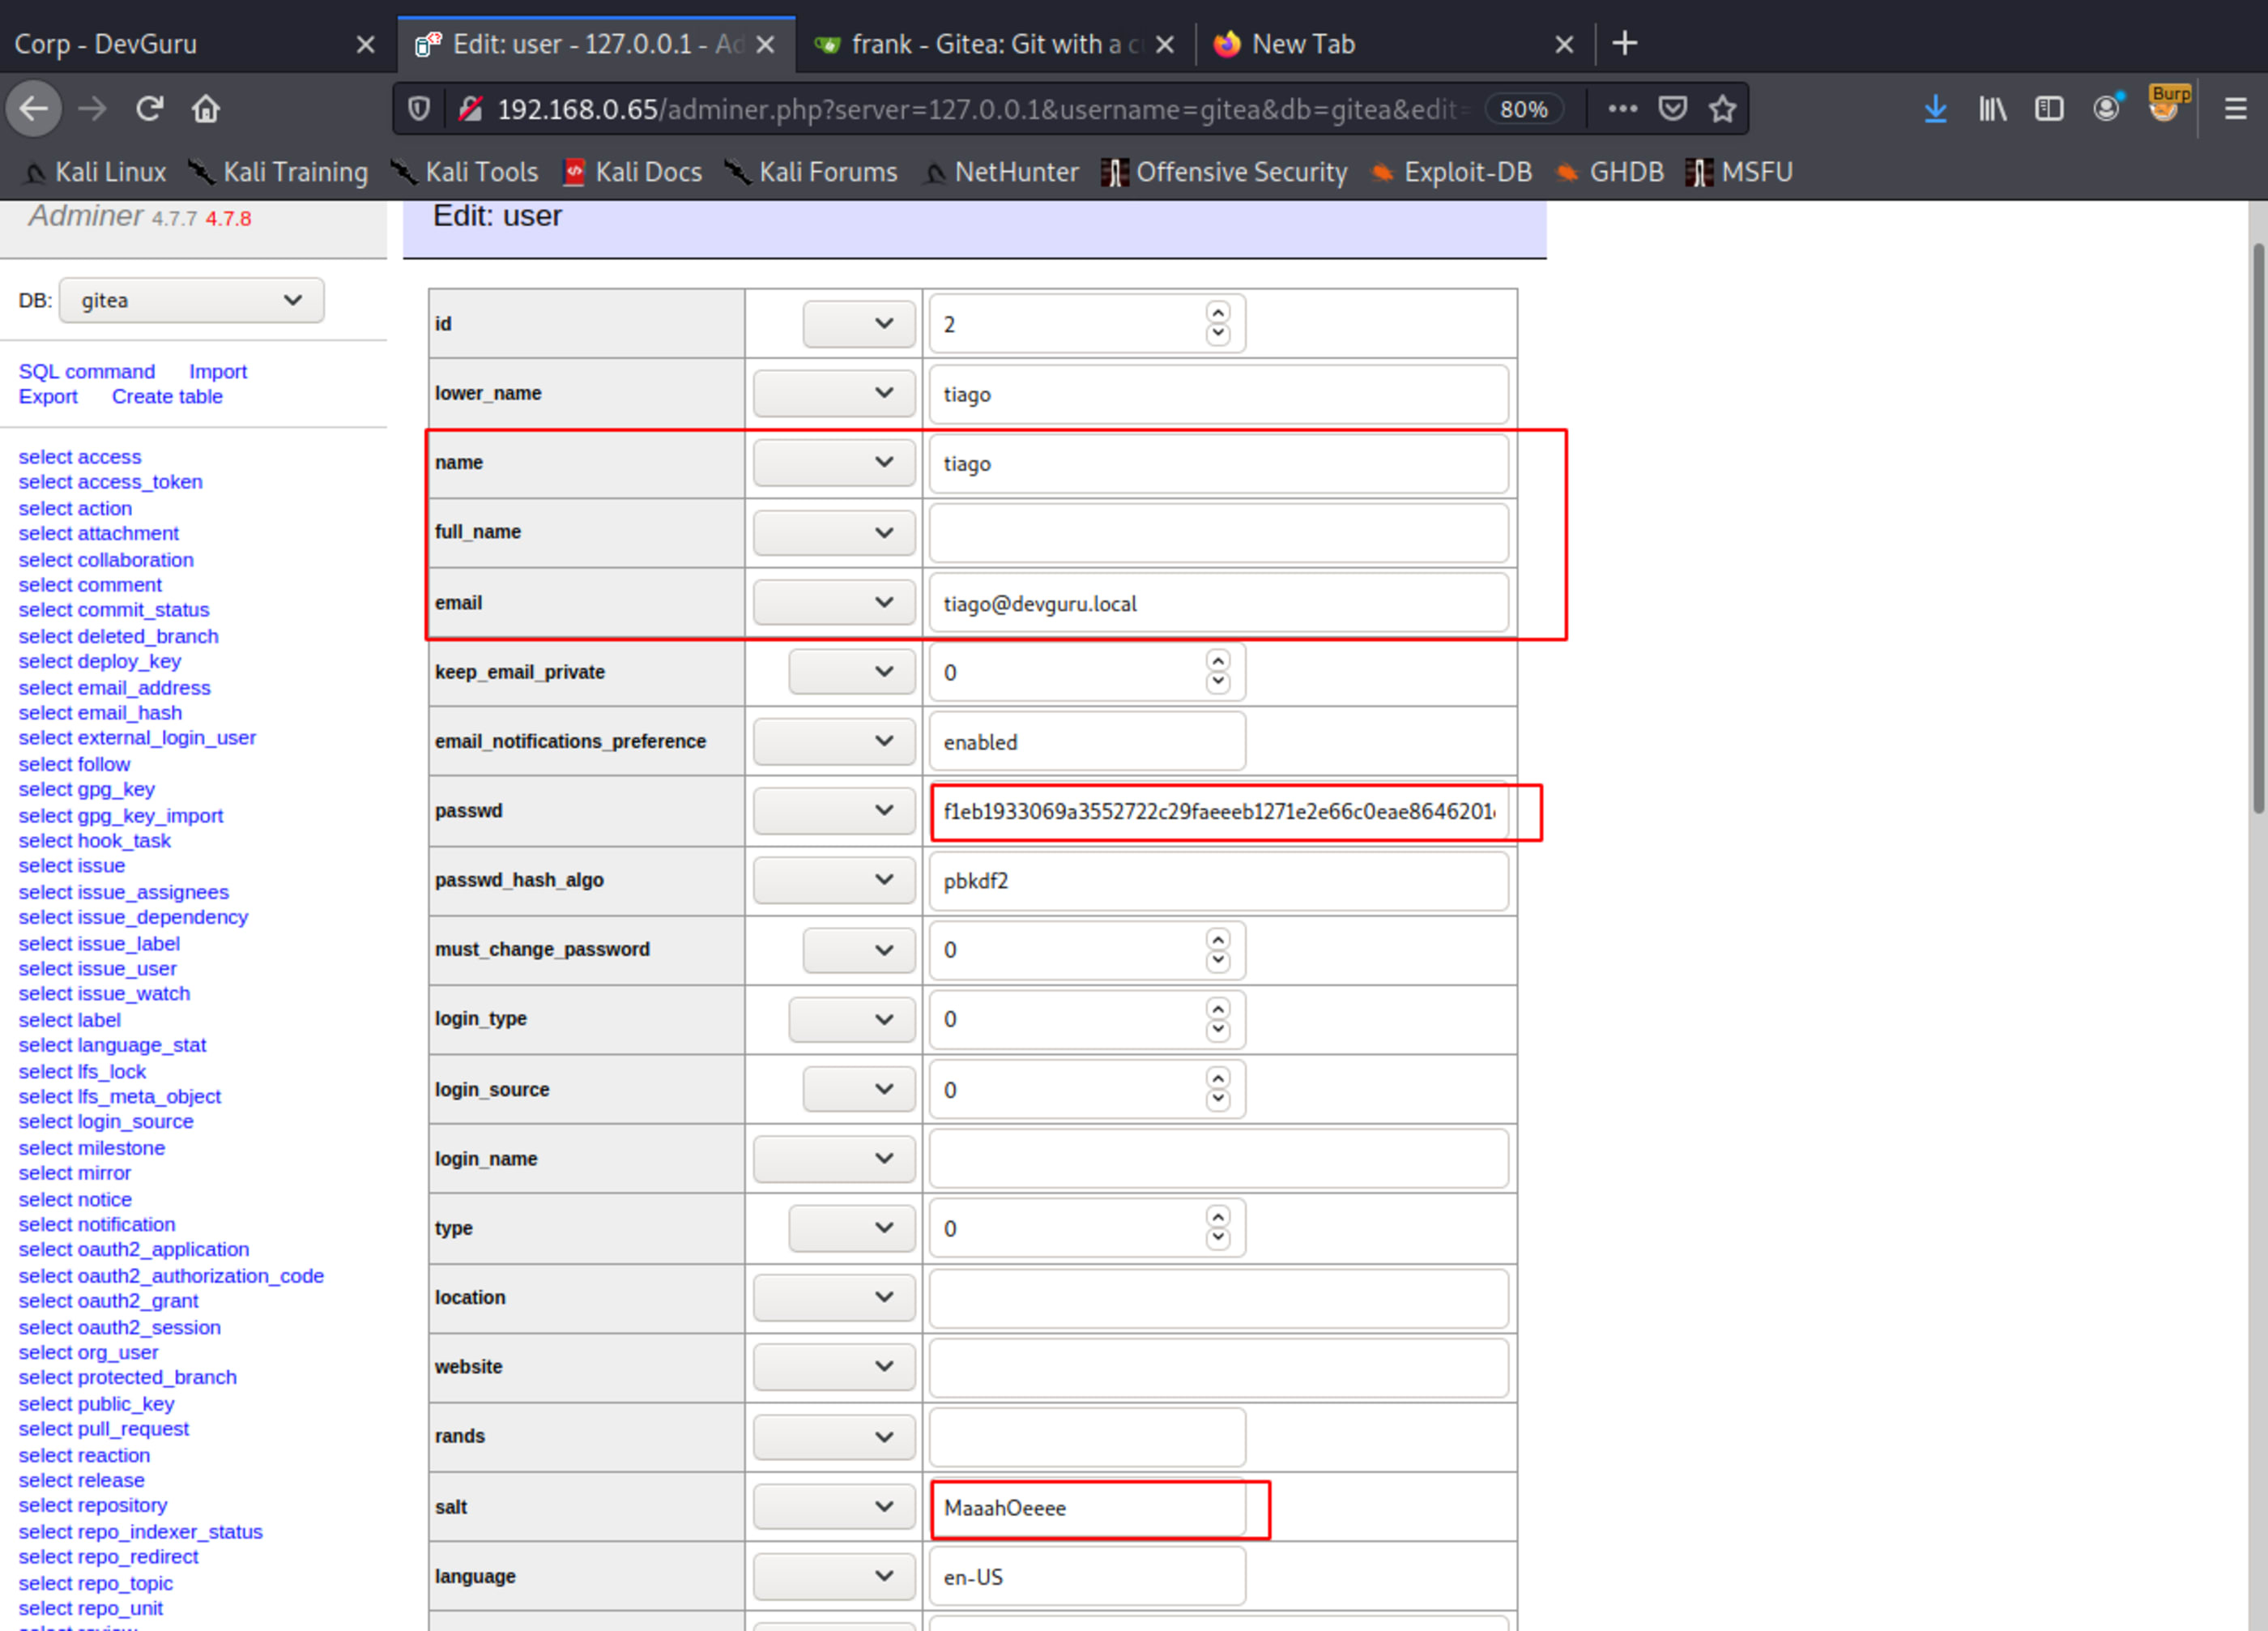Click the select access_token link
2268x1631 pixels.
[110, 482]
